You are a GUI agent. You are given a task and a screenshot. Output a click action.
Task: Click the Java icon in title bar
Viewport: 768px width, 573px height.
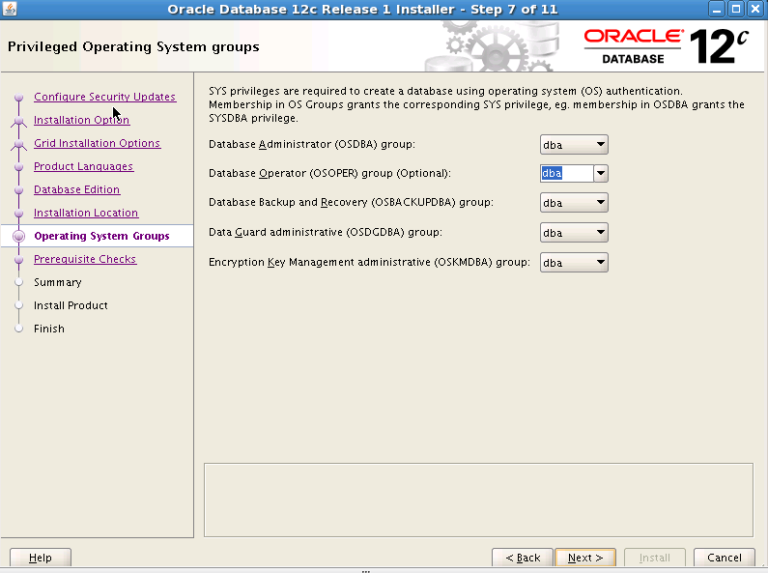click(10, 9)
